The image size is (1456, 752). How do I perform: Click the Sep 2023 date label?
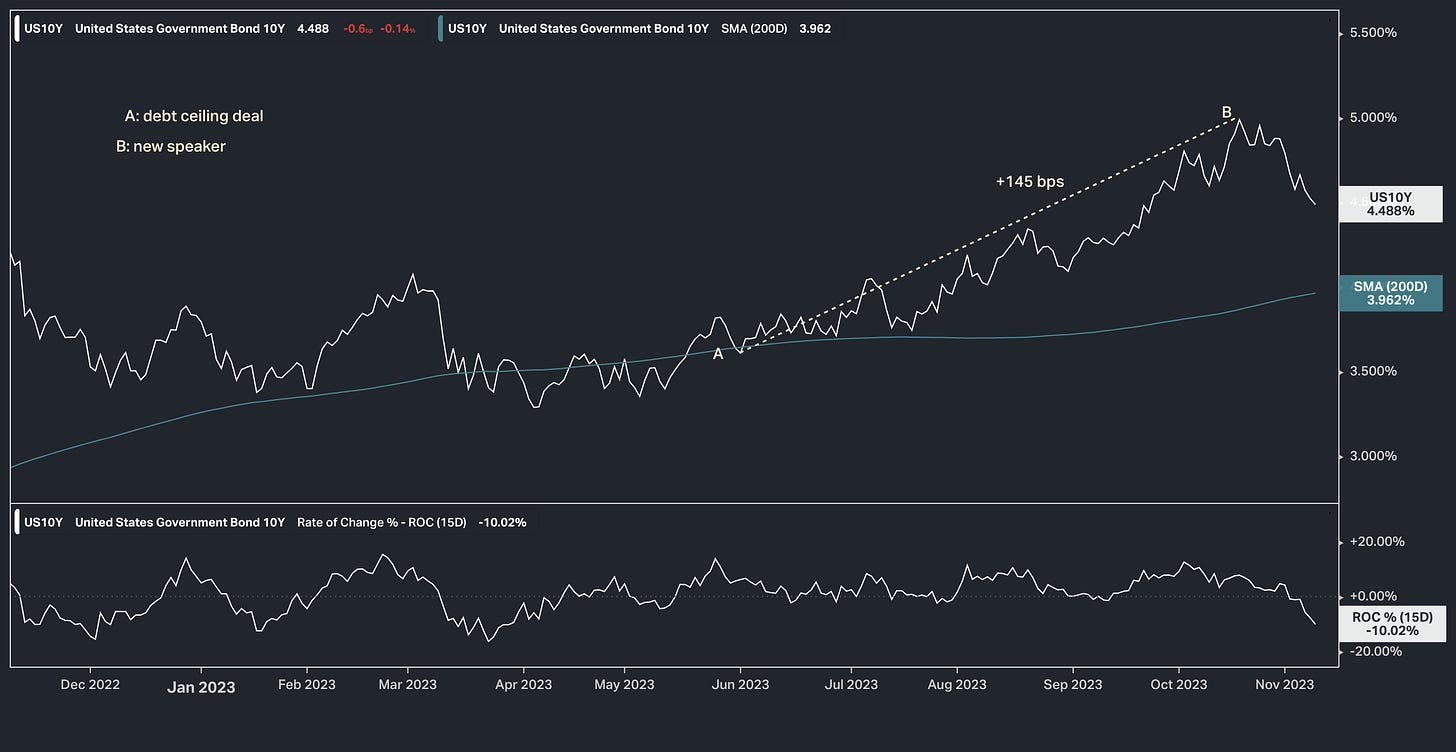(x=1072, y=685)
